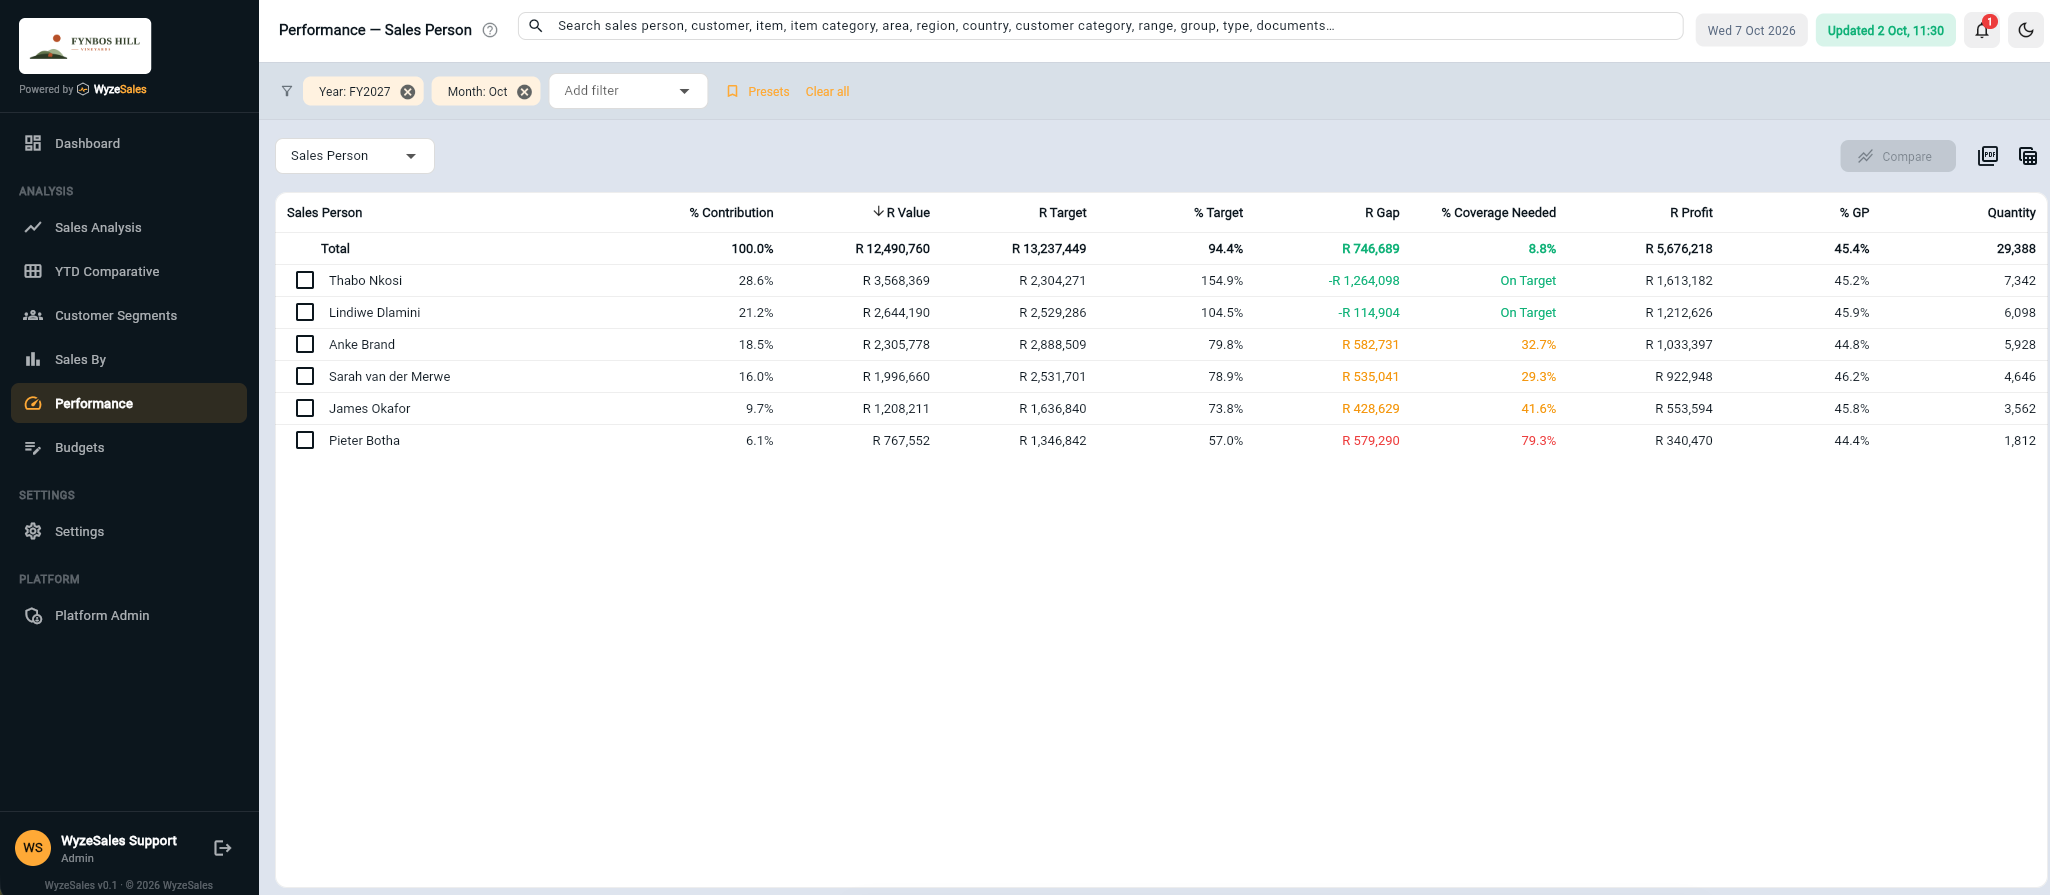The image size is (2050, 895).
Task: Sort by % Contribution column header
Action: 731,212
